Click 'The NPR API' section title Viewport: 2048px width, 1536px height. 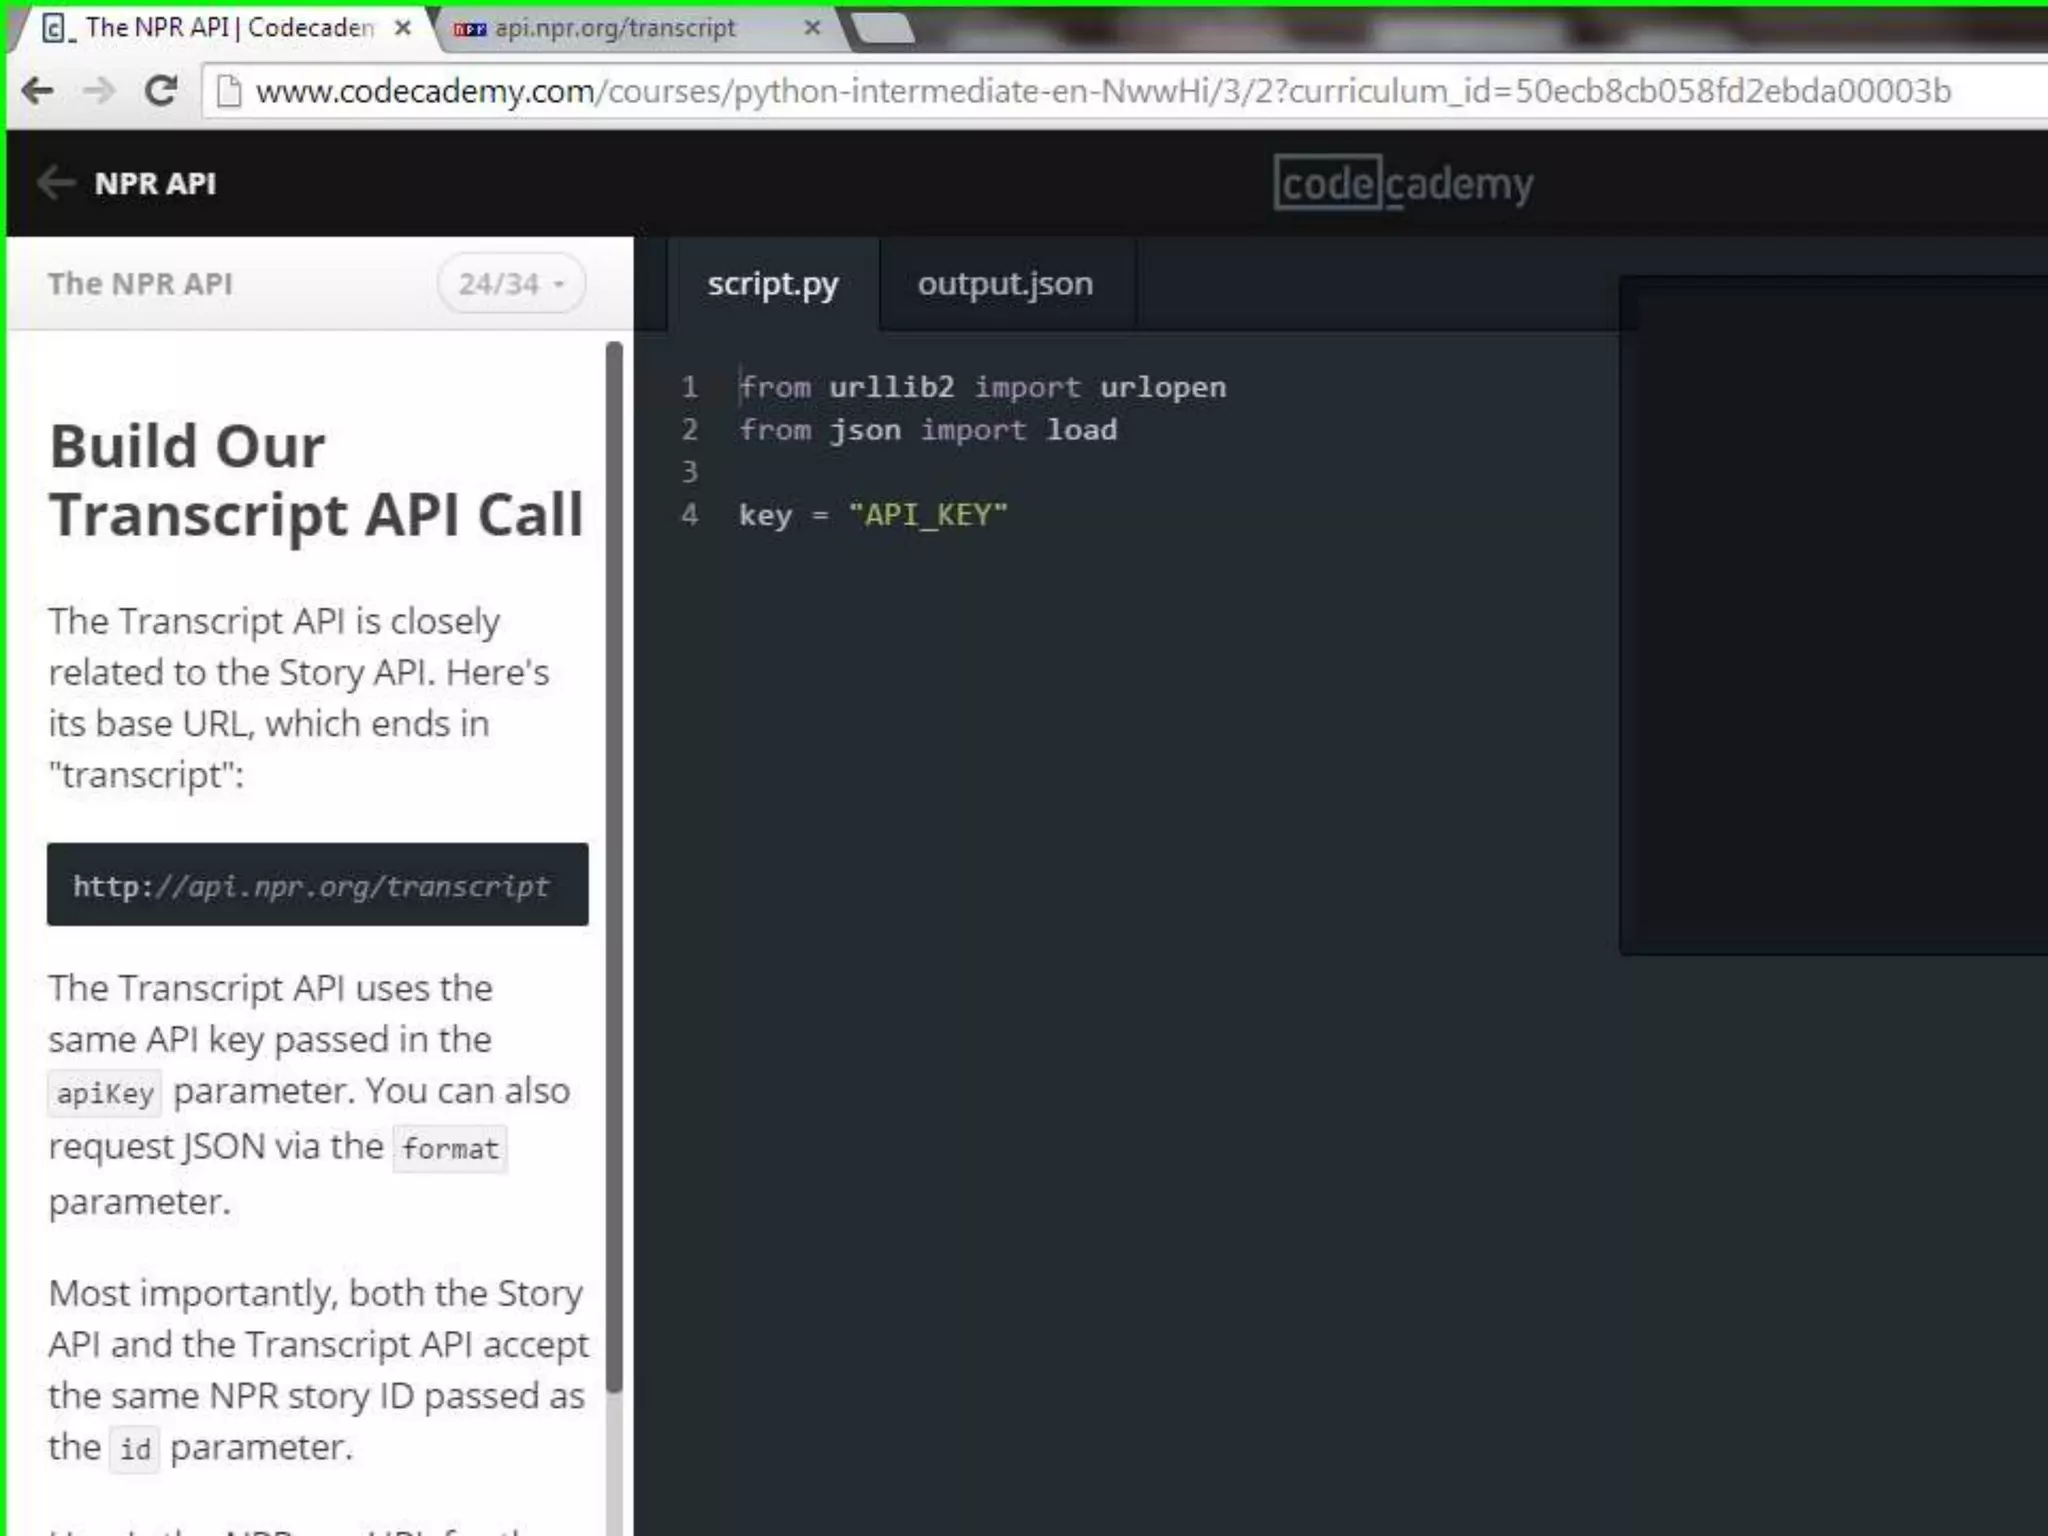140,284
